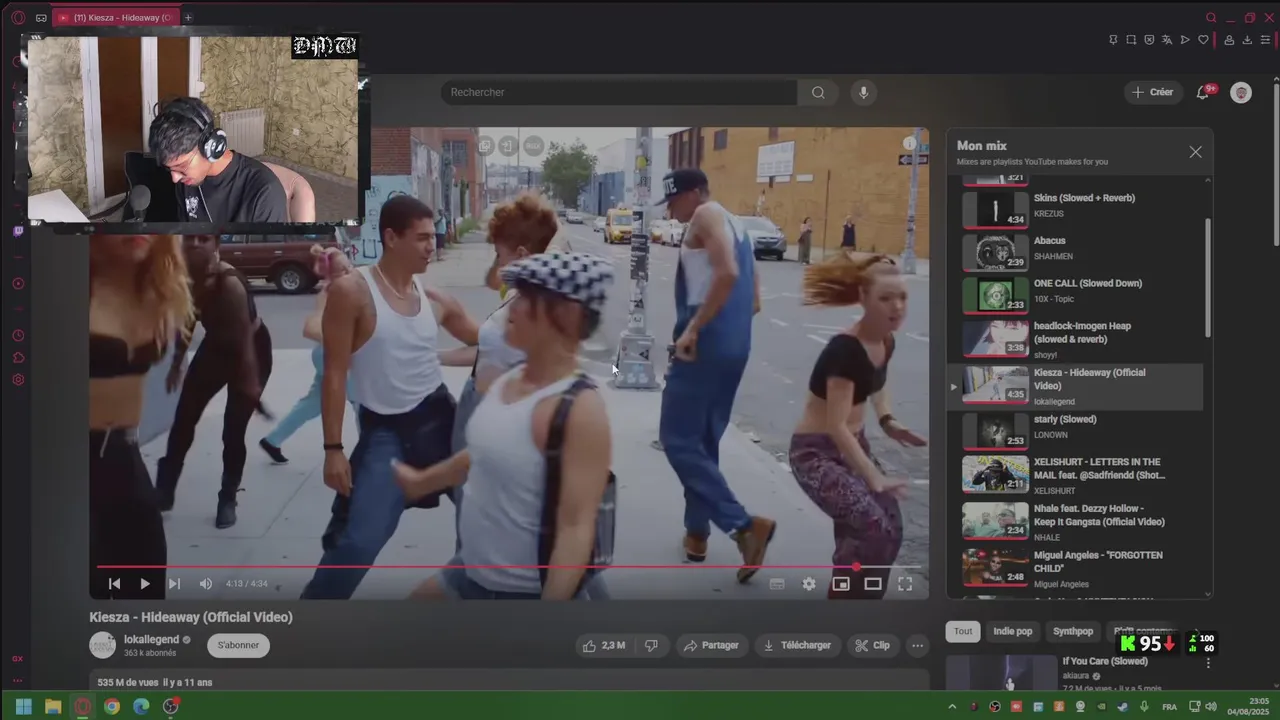This screenshot has width=1280, height=720.
Task: Open options for If You Care video
Action: click(x=1208, y=663)
